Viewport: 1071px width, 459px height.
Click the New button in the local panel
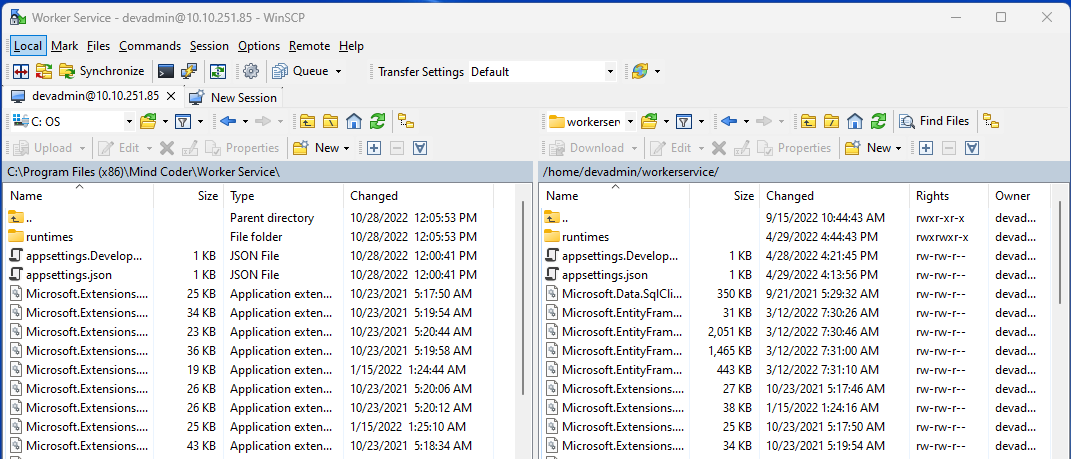point(322,148)
